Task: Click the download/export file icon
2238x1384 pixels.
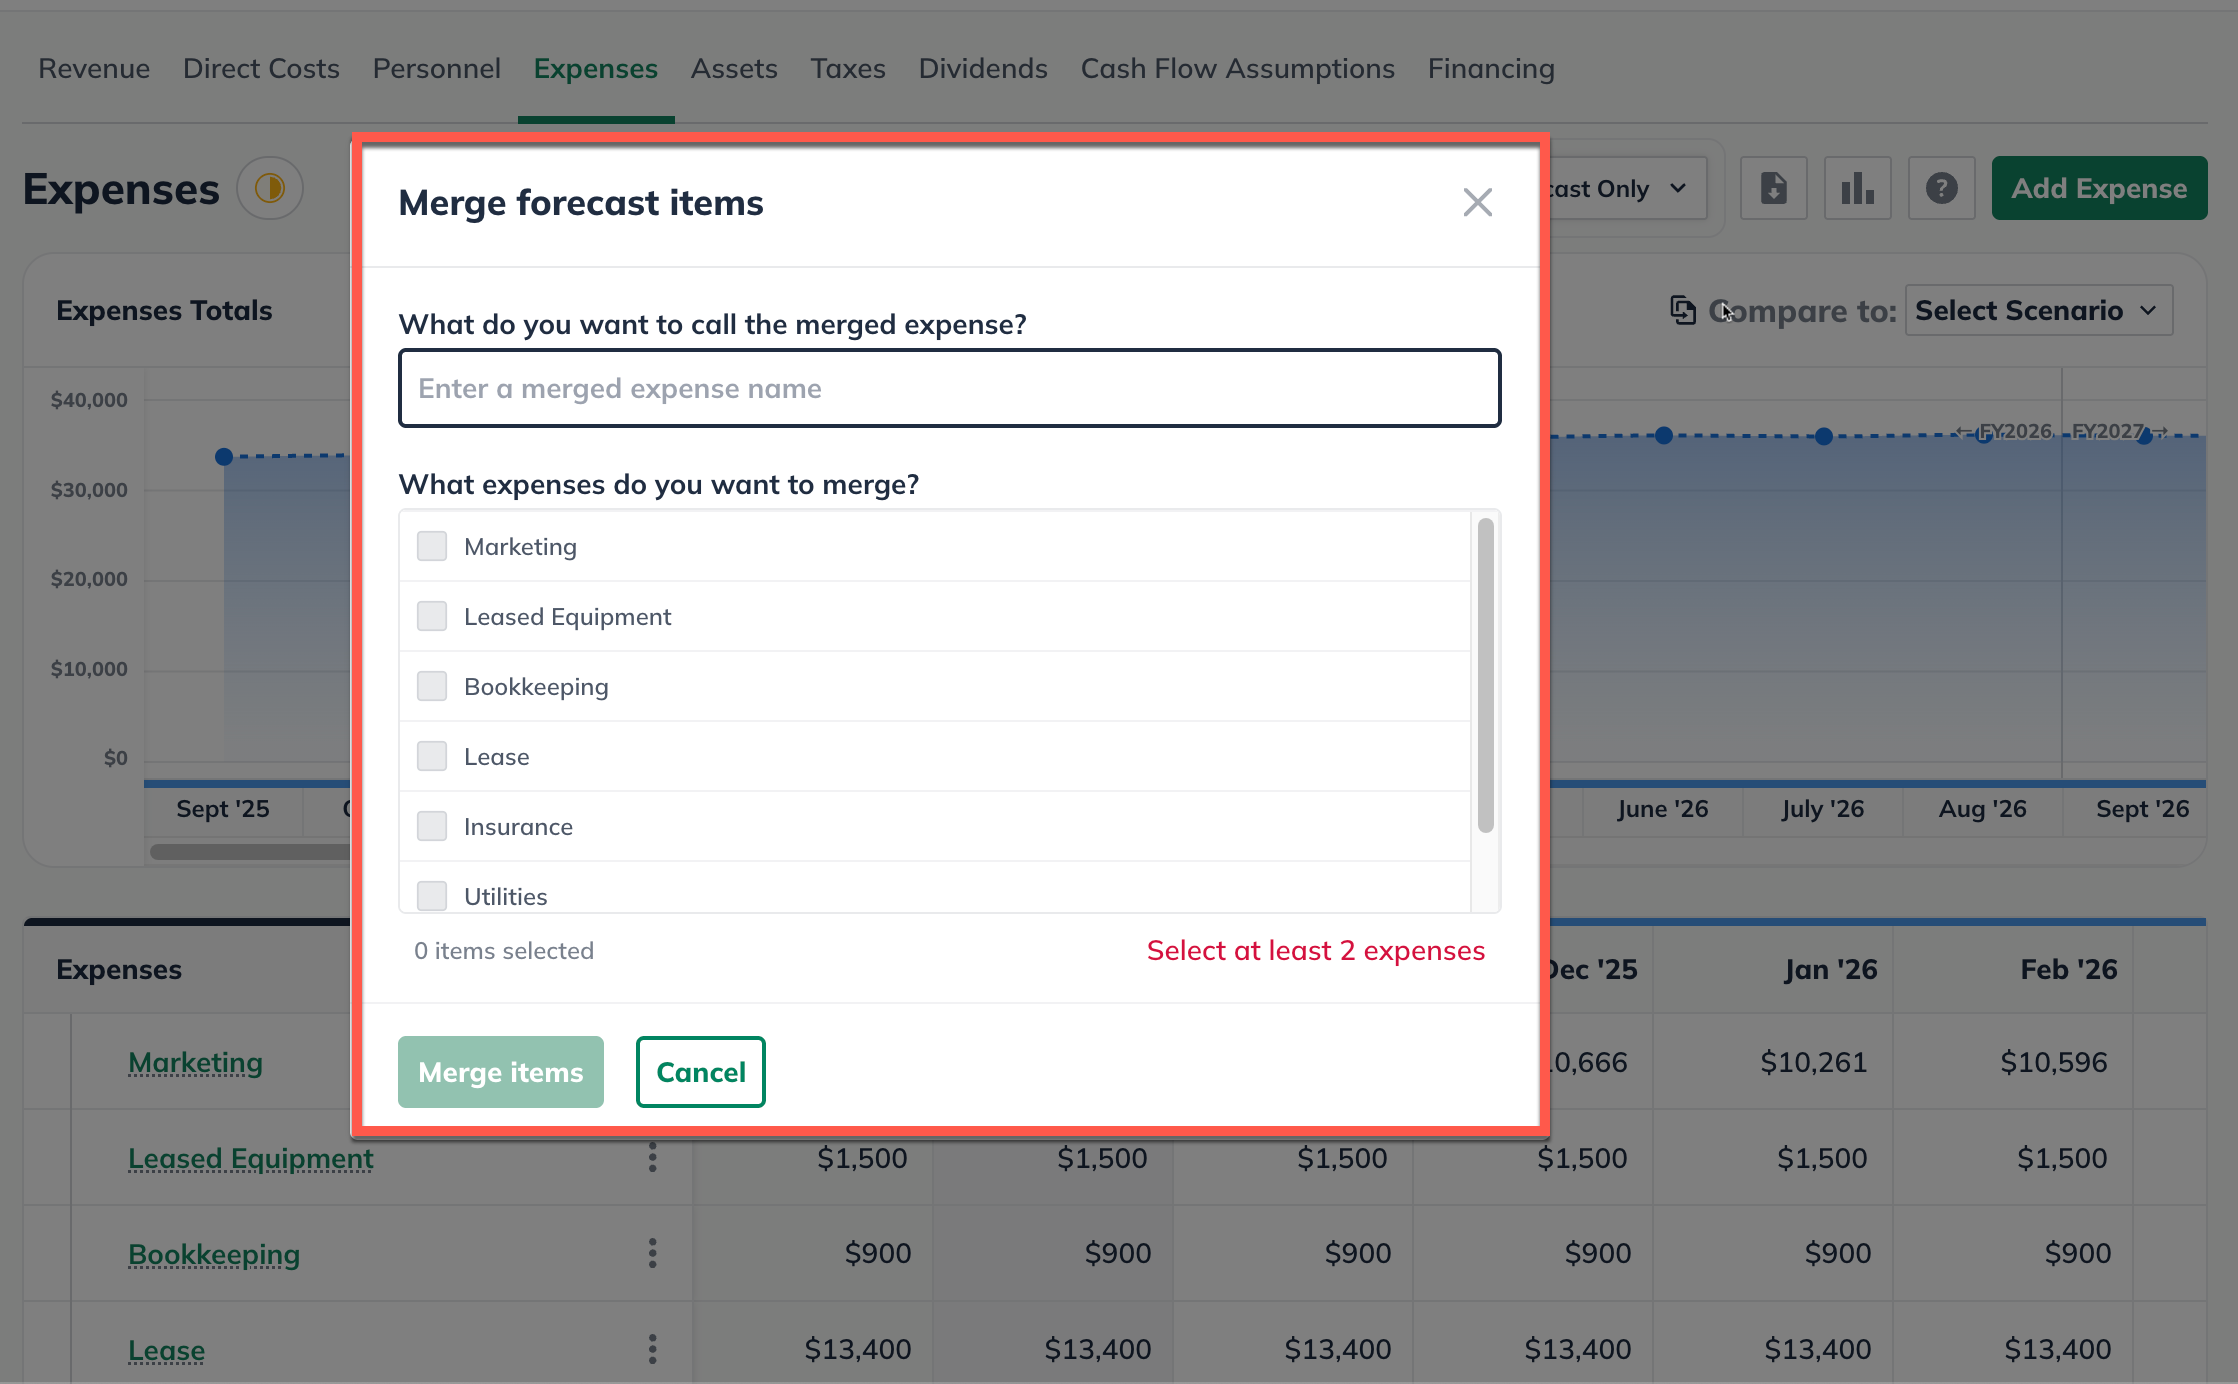Action: 1773,188
